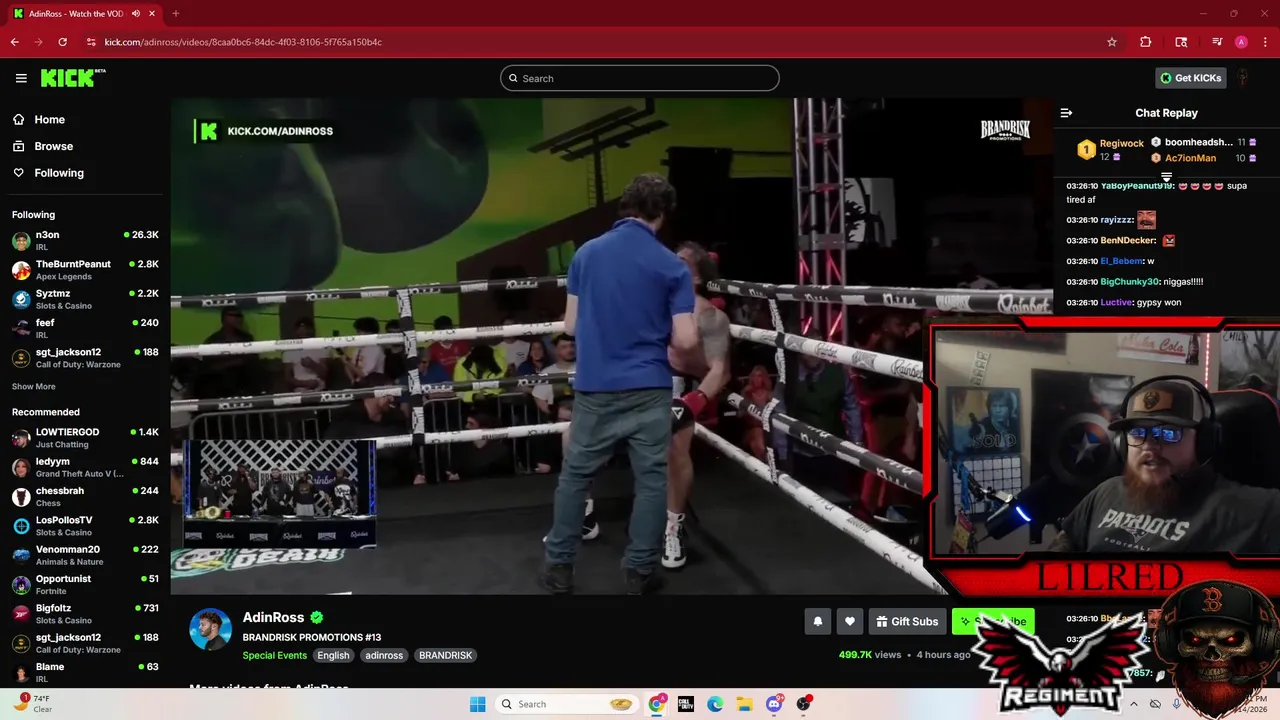This screenshot has width=1280, height=720.
Task: Open the browser Extensions menu
Action: click(x=1145, y=42)
